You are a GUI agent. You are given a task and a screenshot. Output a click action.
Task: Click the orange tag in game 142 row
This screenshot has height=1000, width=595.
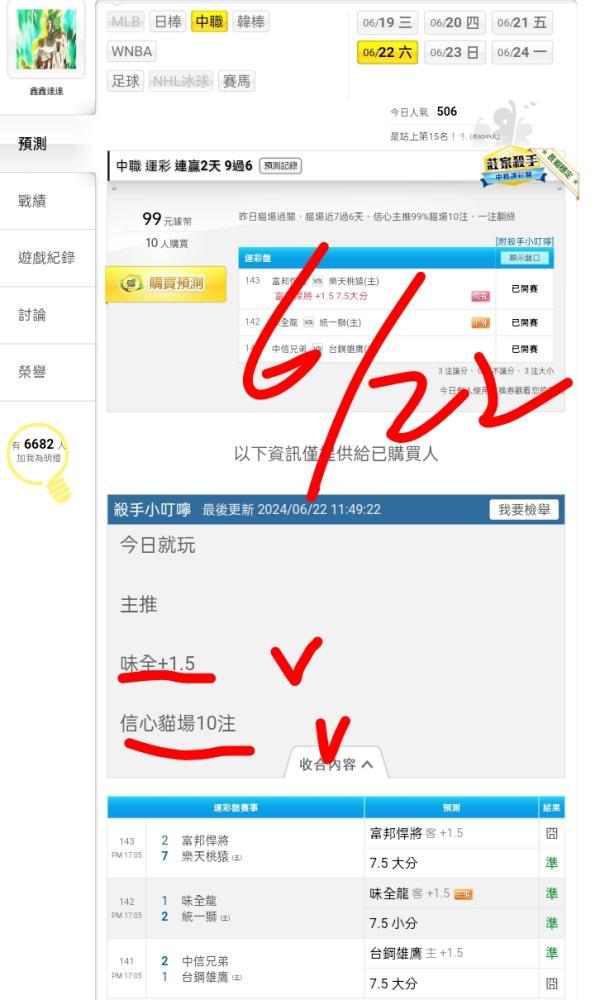480,323
